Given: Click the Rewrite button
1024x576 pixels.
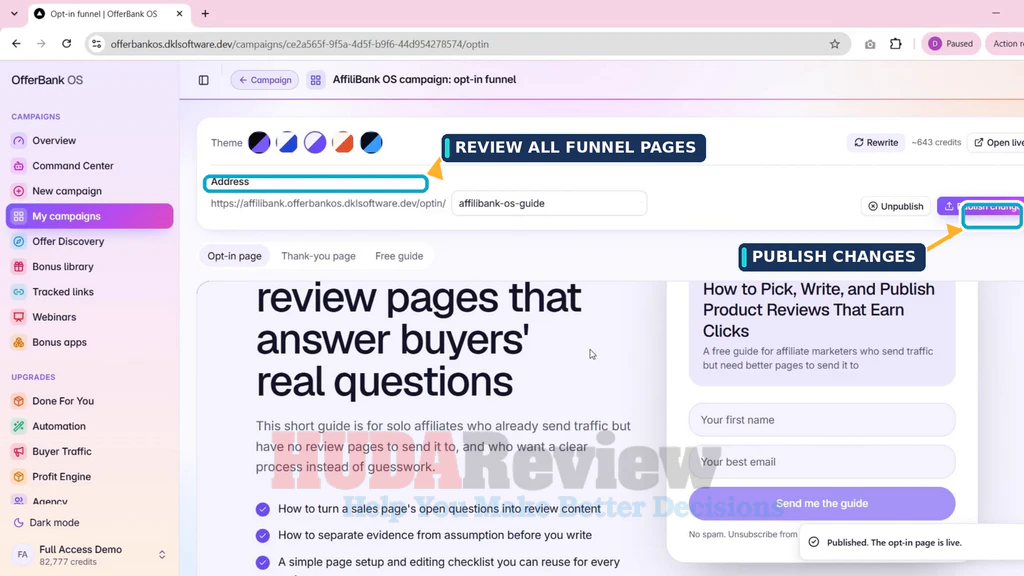Looking at the screenshot, I should (x=876, y=142).
